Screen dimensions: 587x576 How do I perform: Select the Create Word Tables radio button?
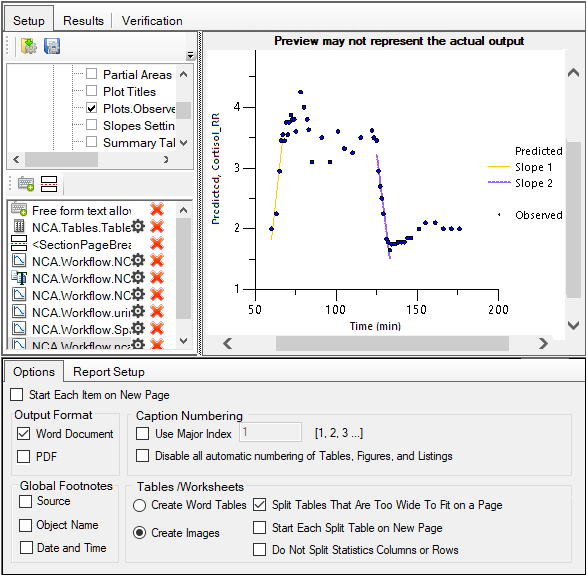click(139, 505)
